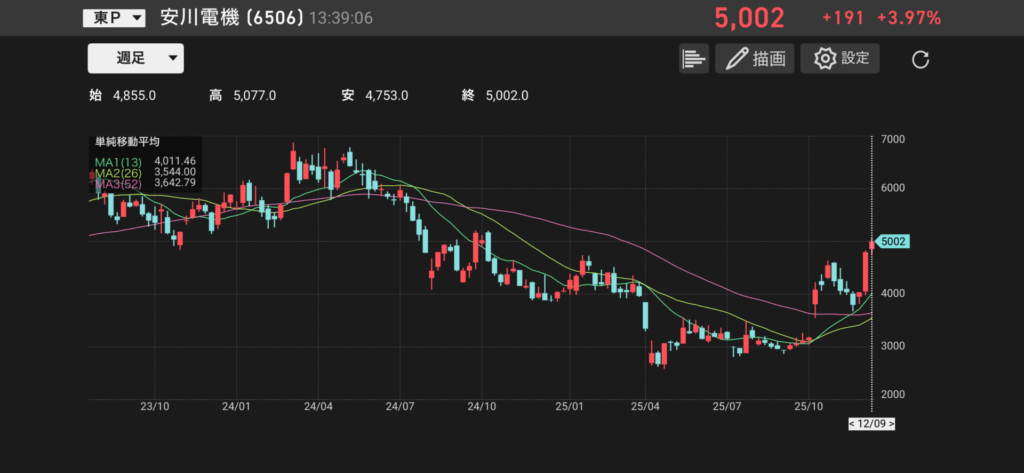1024x473 pixels.
Task: Click the gear icon for 設定
Action: (x=825, y=59)
